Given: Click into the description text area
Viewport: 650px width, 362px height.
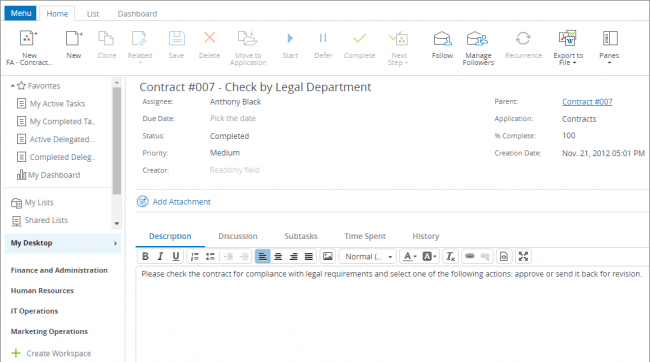Looking at the screenshot, I should (x=392, y=314).
